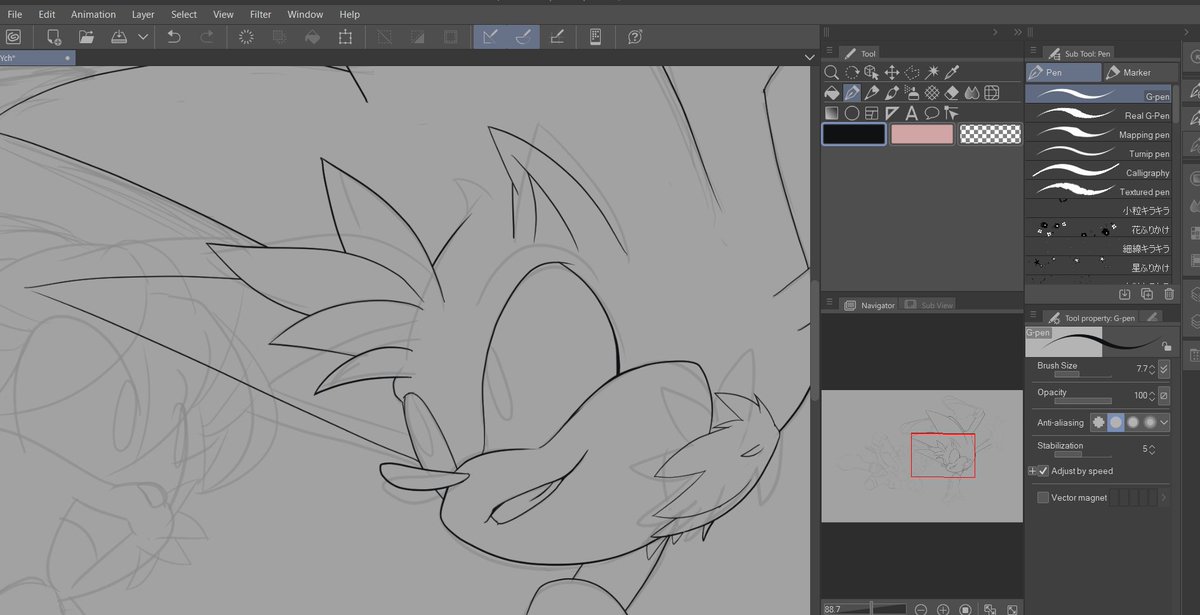This screenshot has height=615, width=1200.
Task: Select the Selection area marquee tool
Action: 911,72
